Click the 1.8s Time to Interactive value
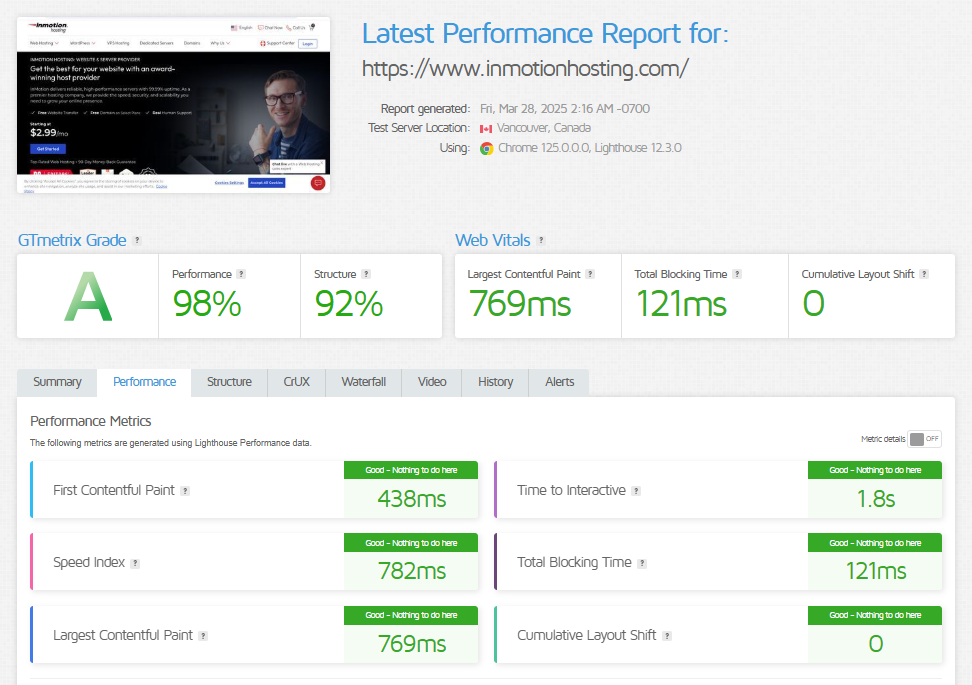Image resolution: width=972 pixels, height=685 pixels. point(875,499)
